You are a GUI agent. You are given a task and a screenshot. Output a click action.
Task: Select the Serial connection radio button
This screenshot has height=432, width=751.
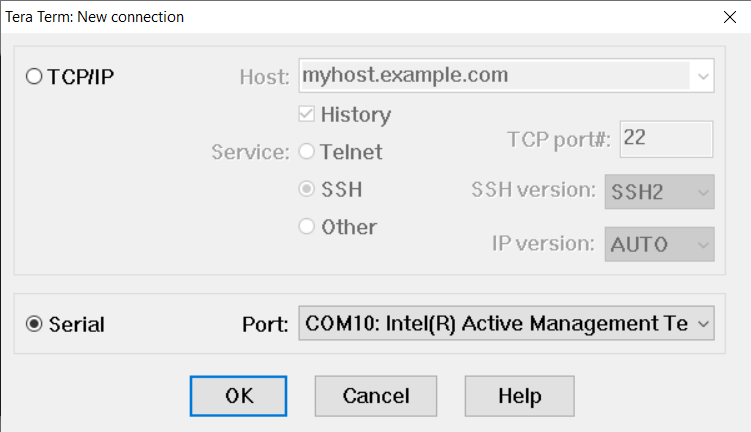35,324
